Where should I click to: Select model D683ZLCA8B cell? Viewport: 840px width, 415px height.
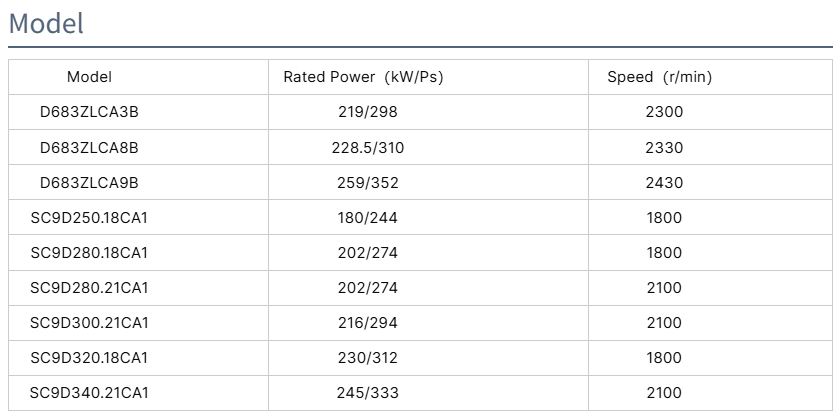pos(89,148)
